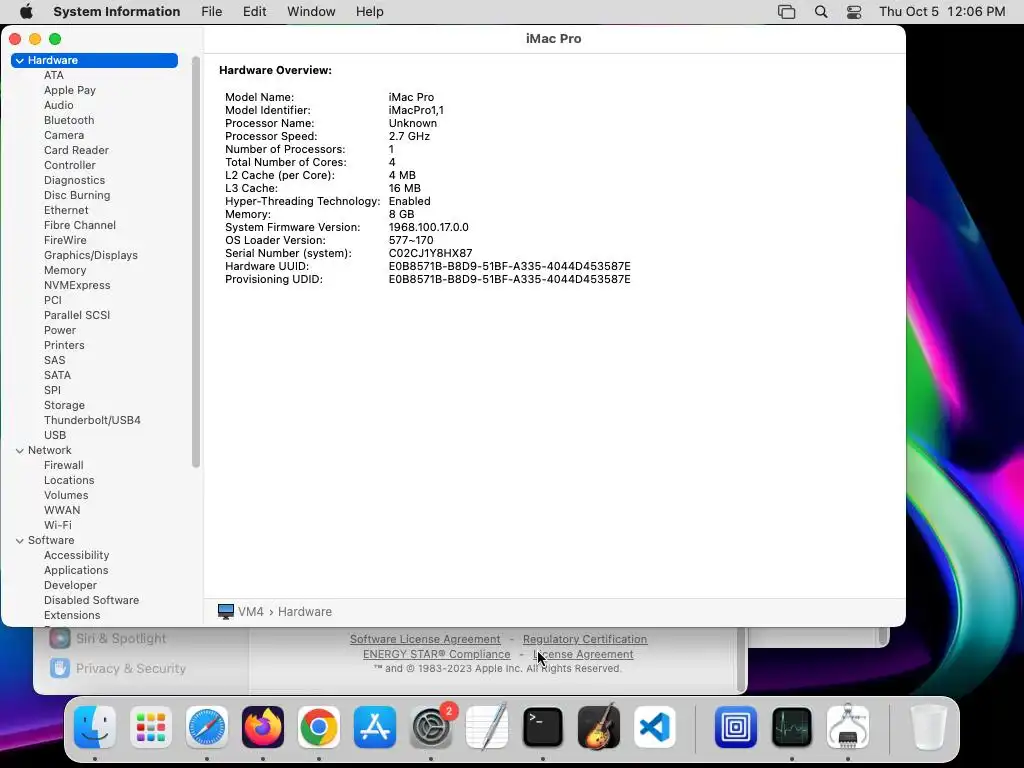This screenshot has width=1024, height=768.
Task: Open the App Store dock icon
Action: [x=375, y=727]
